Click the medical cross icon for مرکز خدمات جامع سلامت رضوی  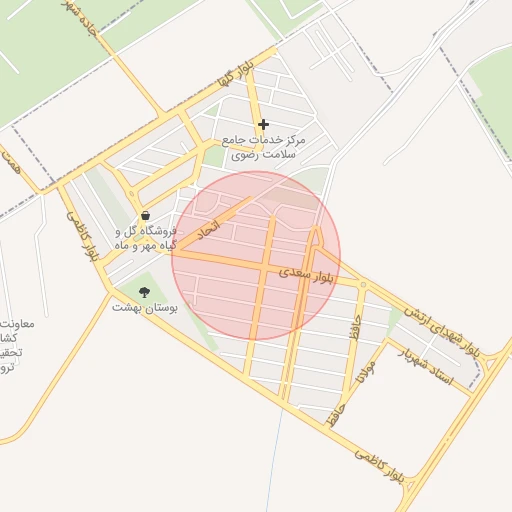click(263, 125)
